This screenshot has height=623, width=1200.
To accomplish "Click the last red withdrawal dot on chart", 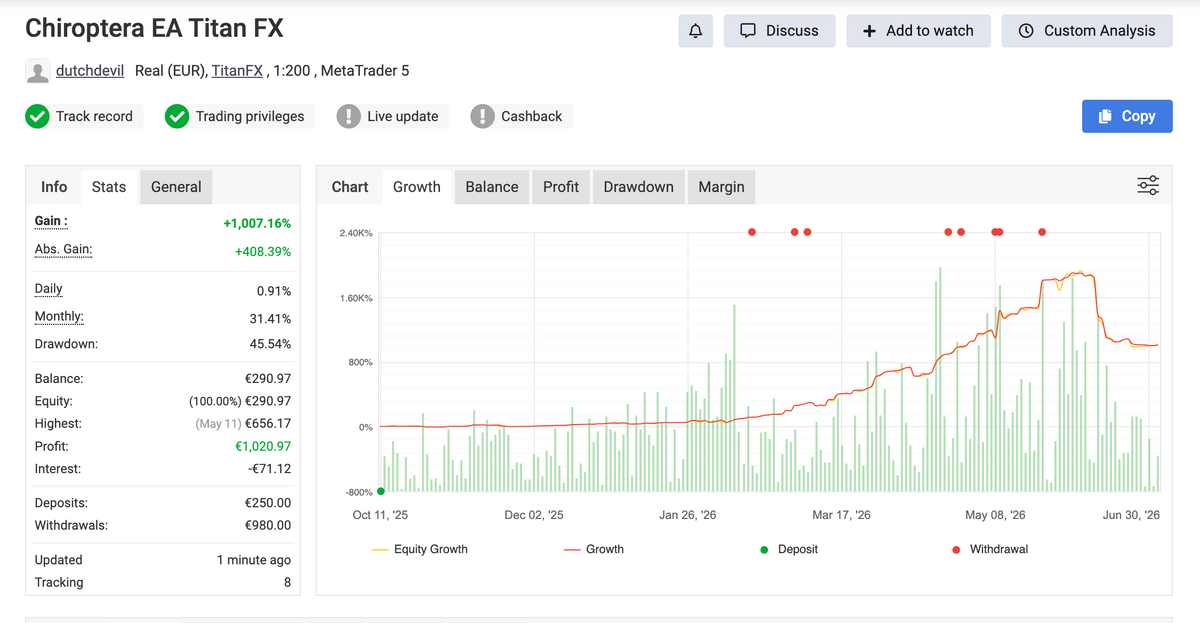I will pyautogui.click(x=1042, y=232).
